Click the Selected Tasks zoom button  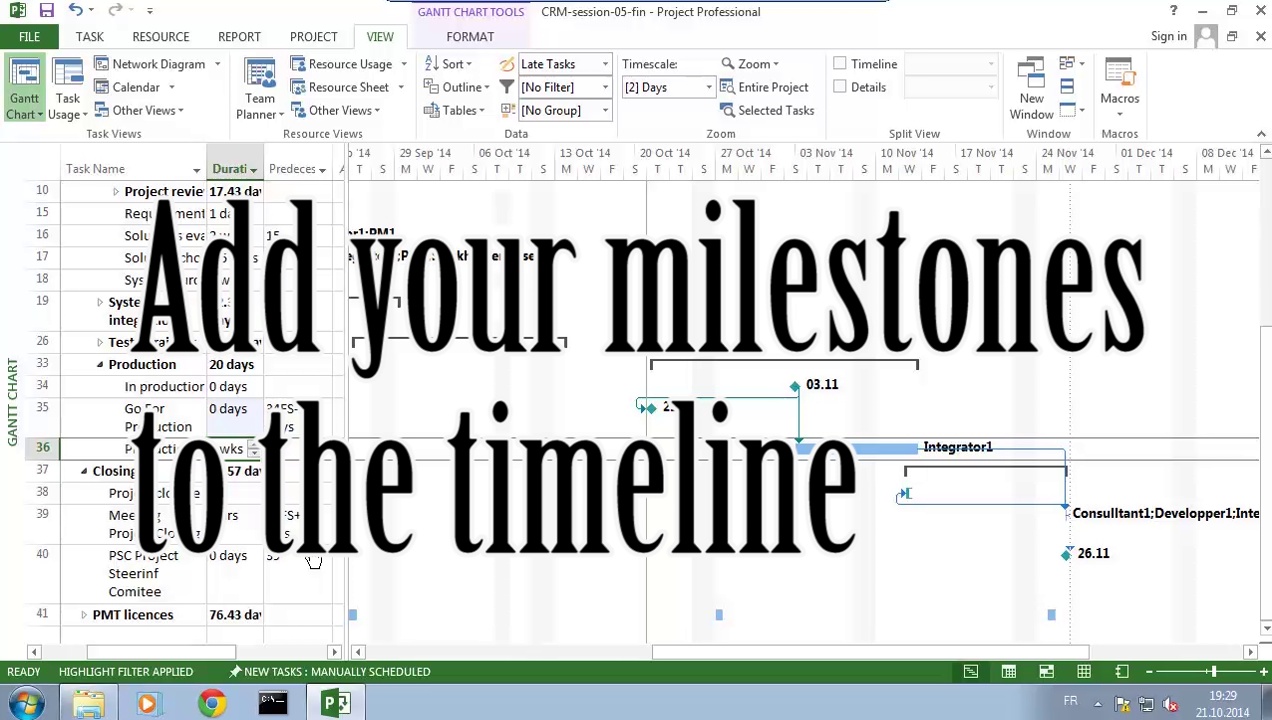click(766, 111)
